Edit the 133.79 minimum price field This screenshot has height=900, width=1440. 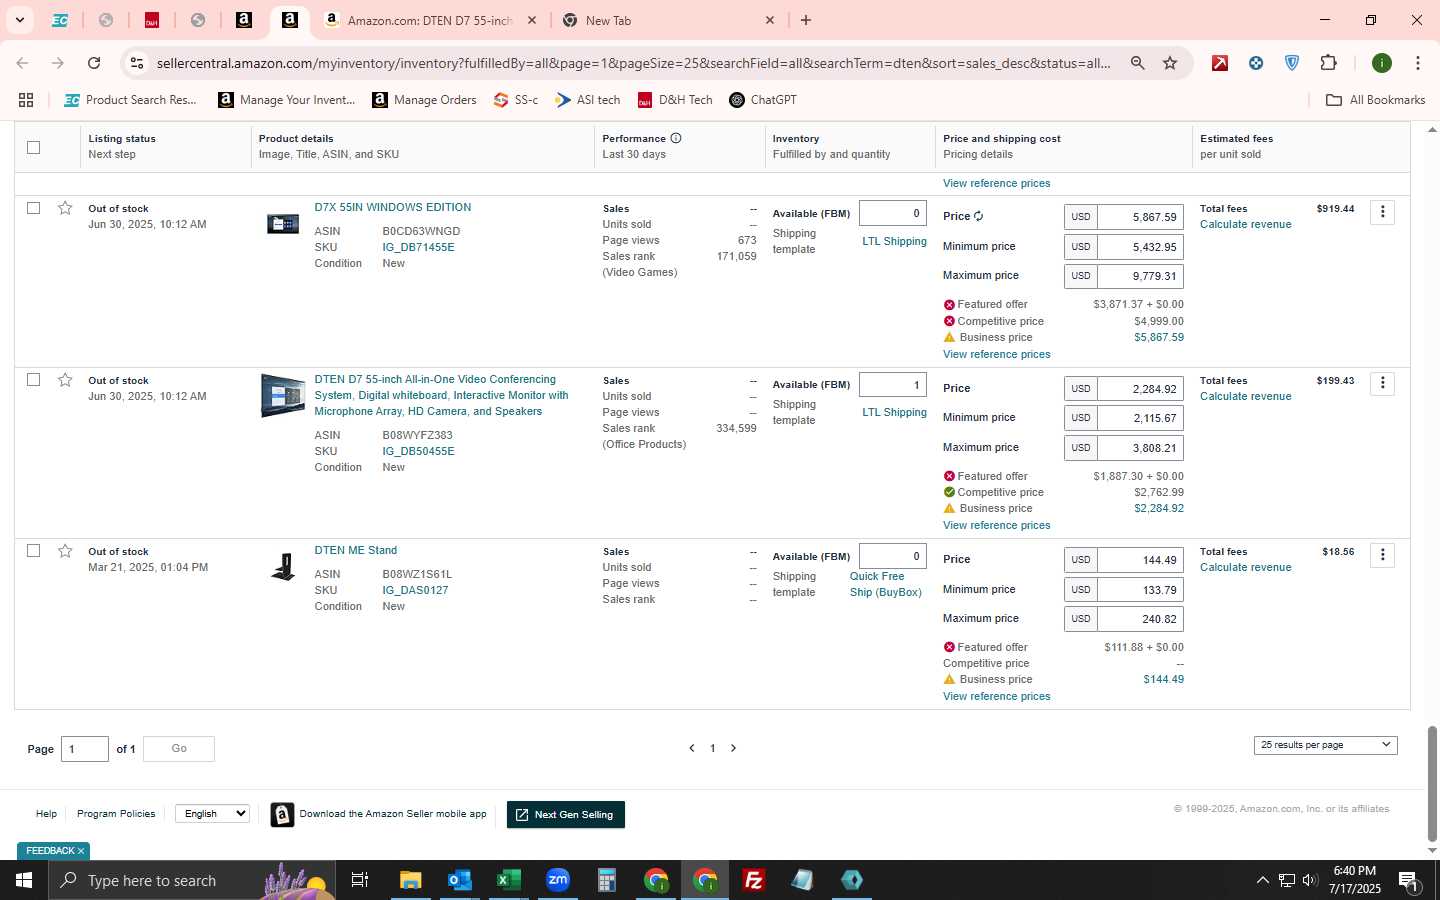click(x=1140, y=590)
